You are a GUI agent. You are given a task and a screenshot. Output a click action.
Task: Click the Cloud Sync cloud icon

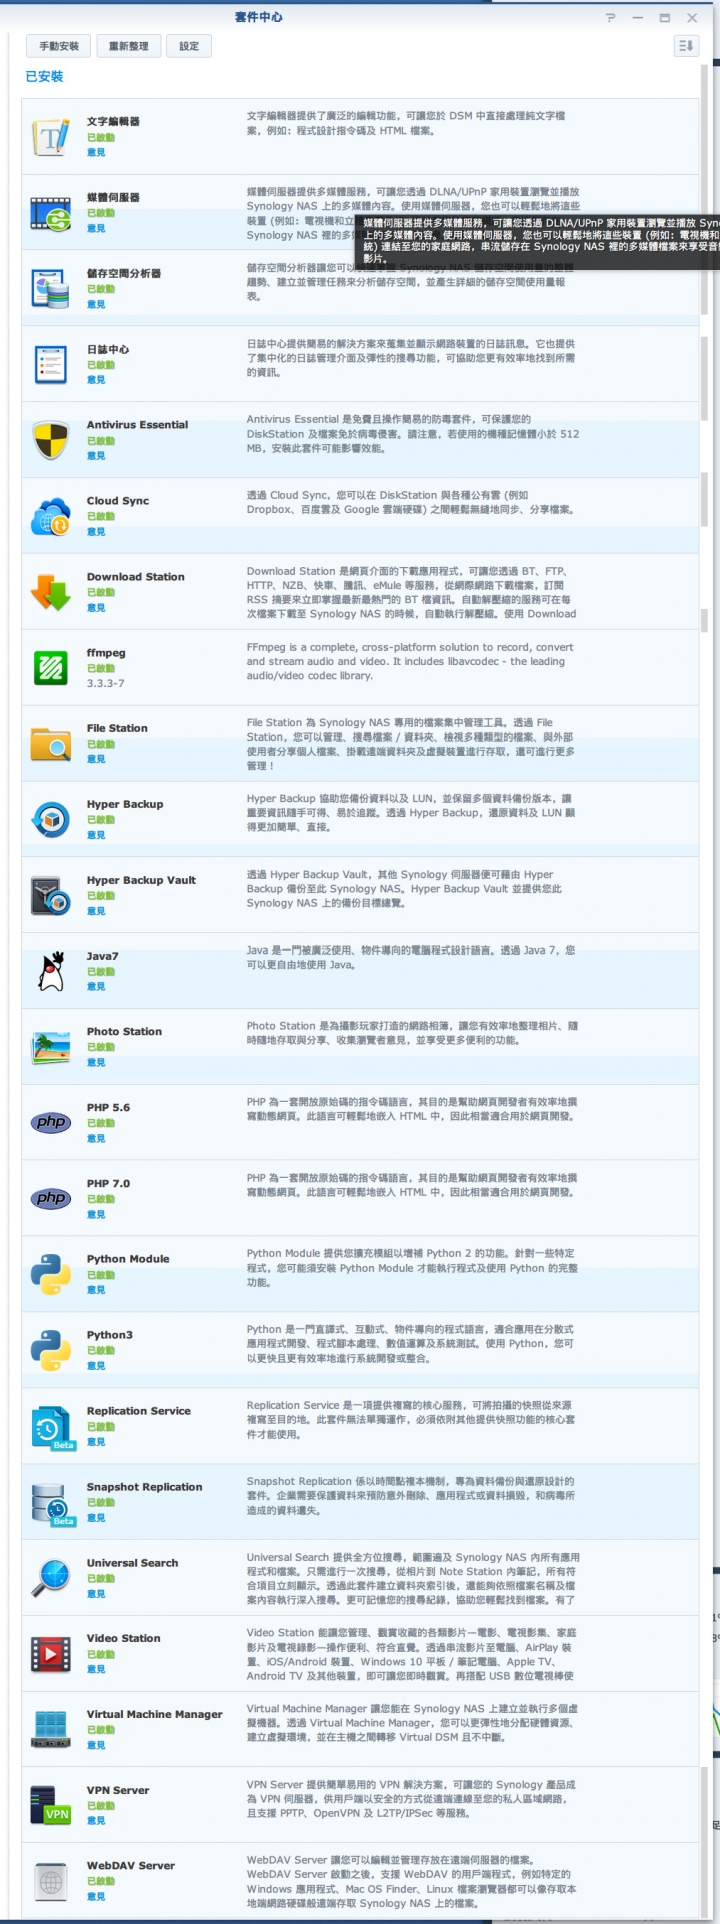50,516
